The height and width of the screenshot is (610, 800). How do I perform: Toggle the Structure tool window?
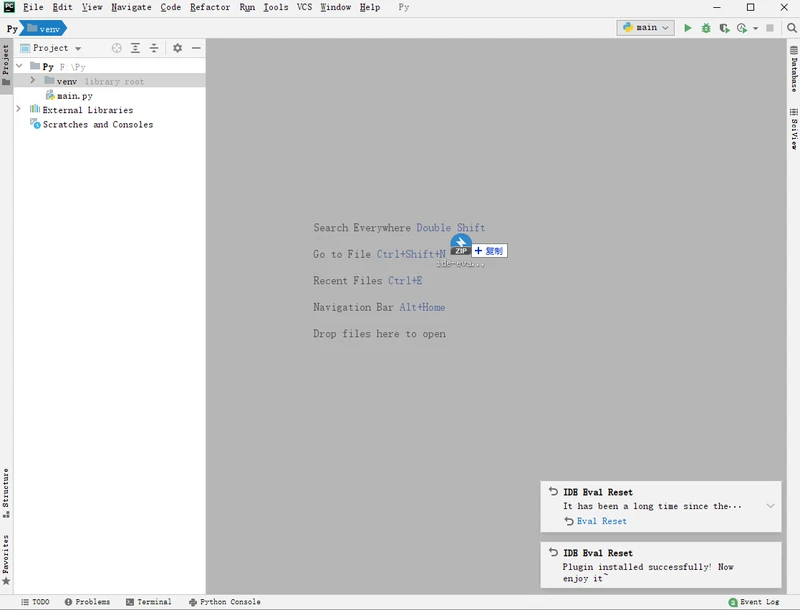6,492
